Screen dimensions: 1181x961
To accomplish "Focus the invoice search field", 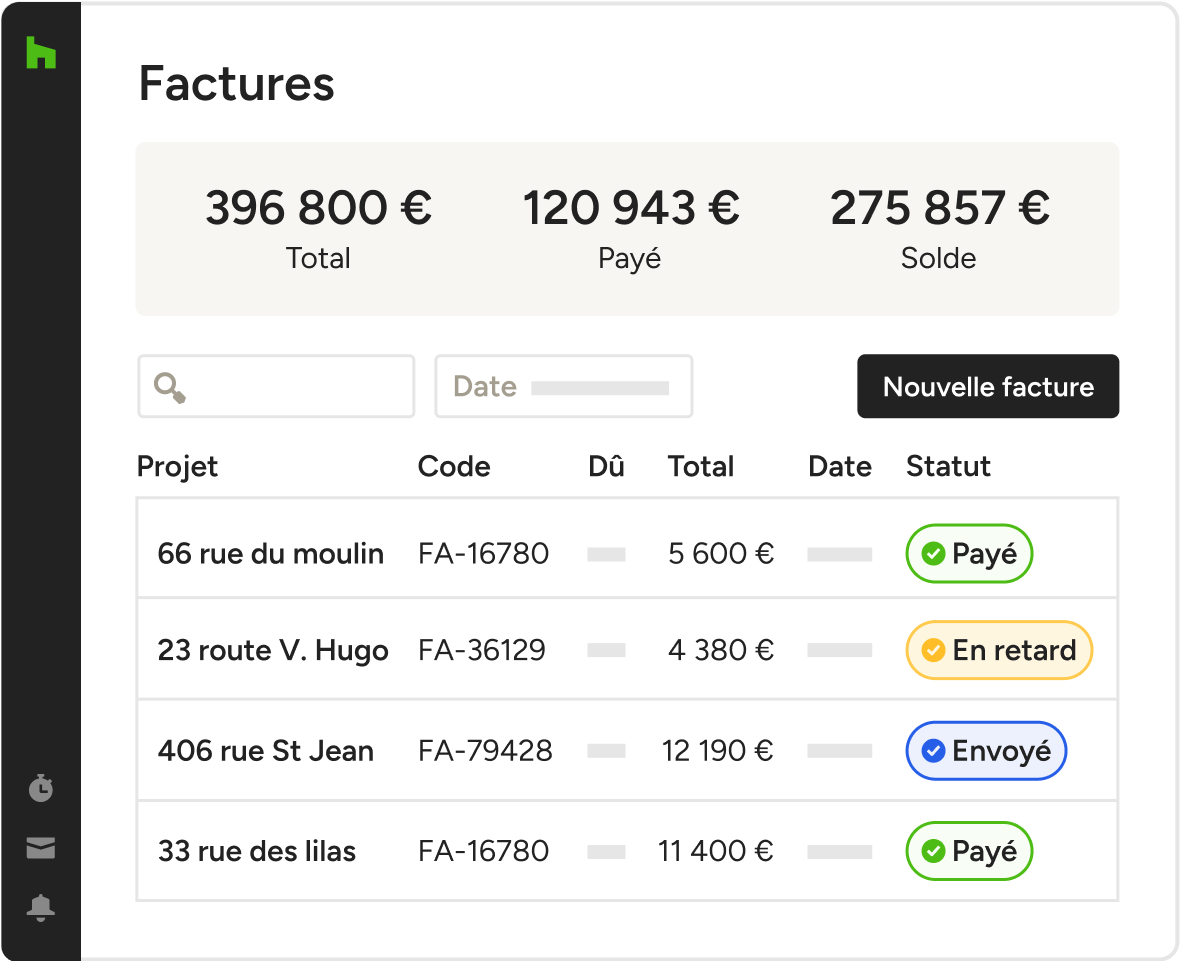I will (x=276, y=386).
